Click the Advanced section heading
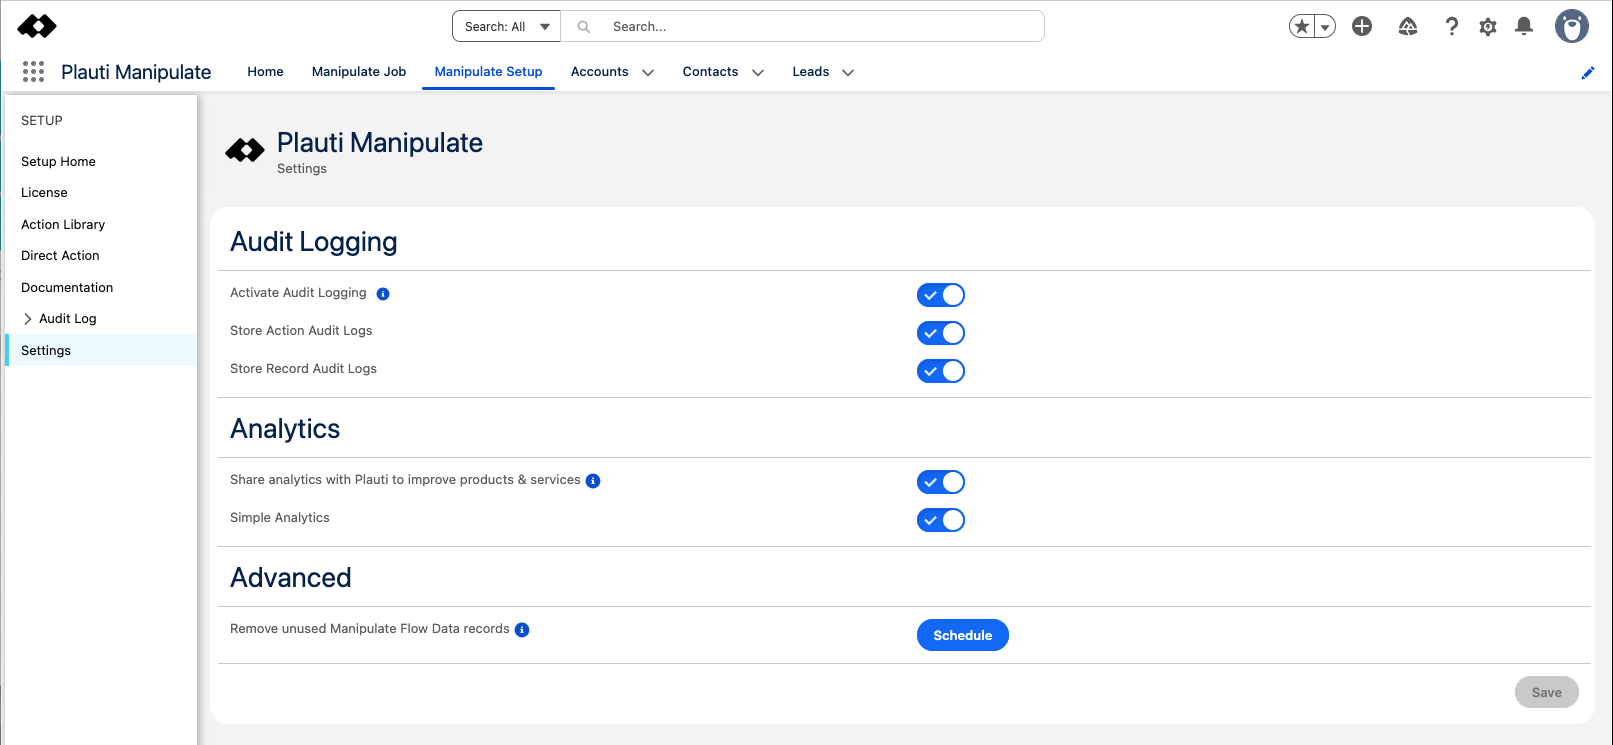 tap(291, 578)
